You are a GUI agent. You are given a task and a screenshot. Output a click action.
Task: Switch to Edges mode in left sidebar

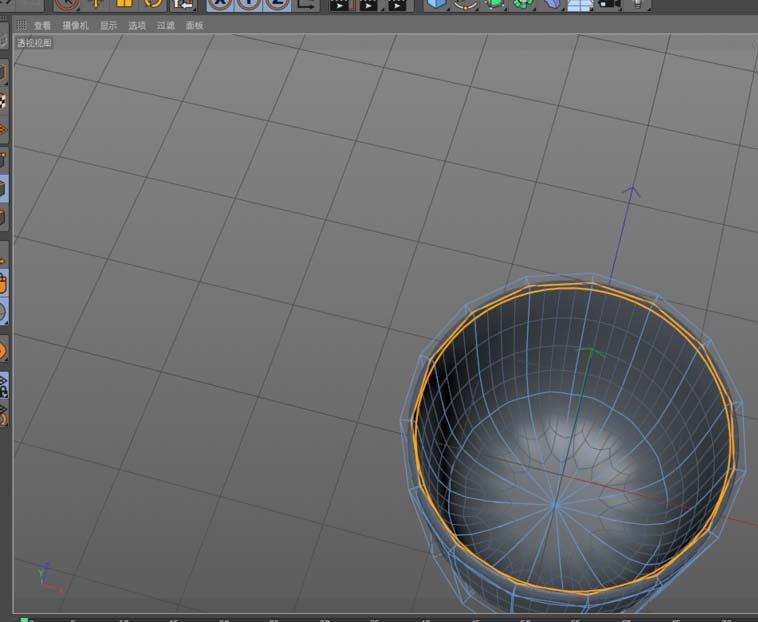4,187
